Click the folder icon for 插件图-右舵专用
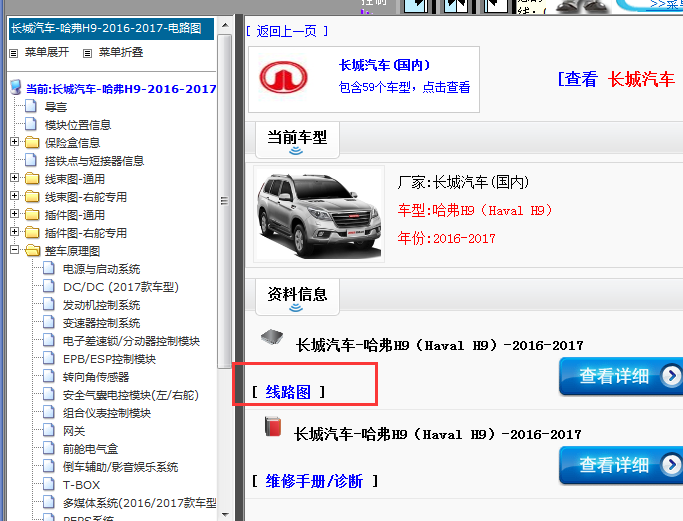Viewport: 683px width, 521px height. pyautogui.click(x=32, y=232)
